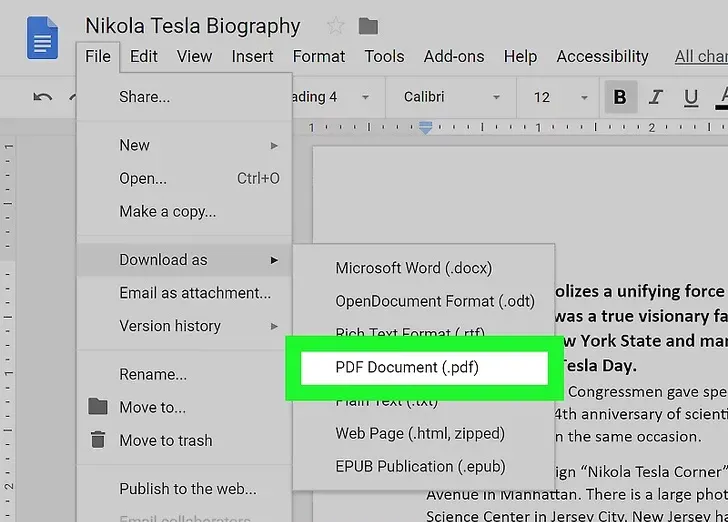Open the Tools menu
This screenshot has width=728, height=522.
384,57
